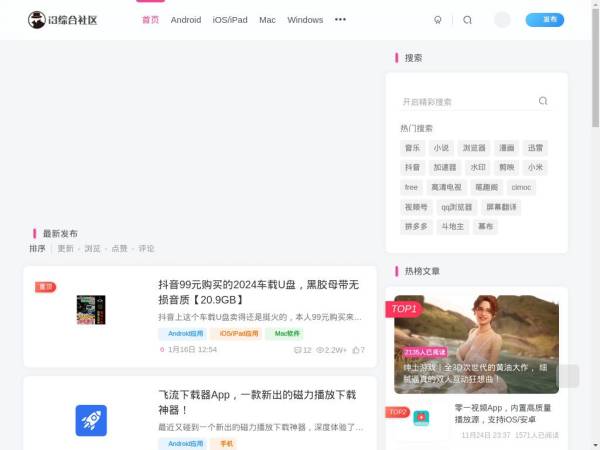Switch to the Android nav tab
Viewport: 600px width, 450px height.
click(x=186, y=20)
